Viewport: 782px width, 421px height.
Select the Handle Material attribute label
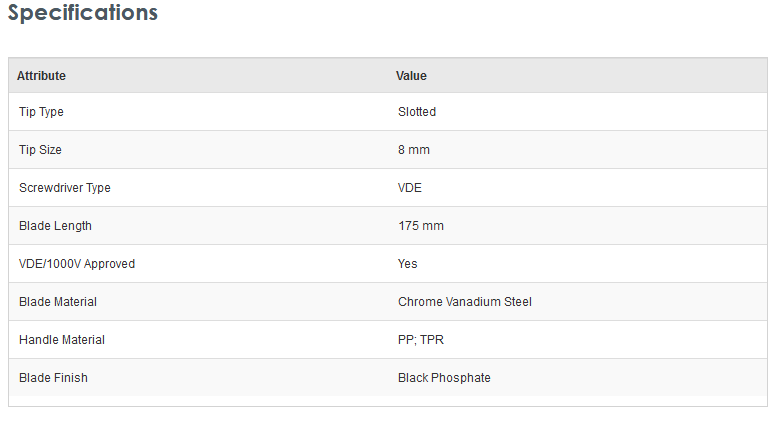point(62,340)
